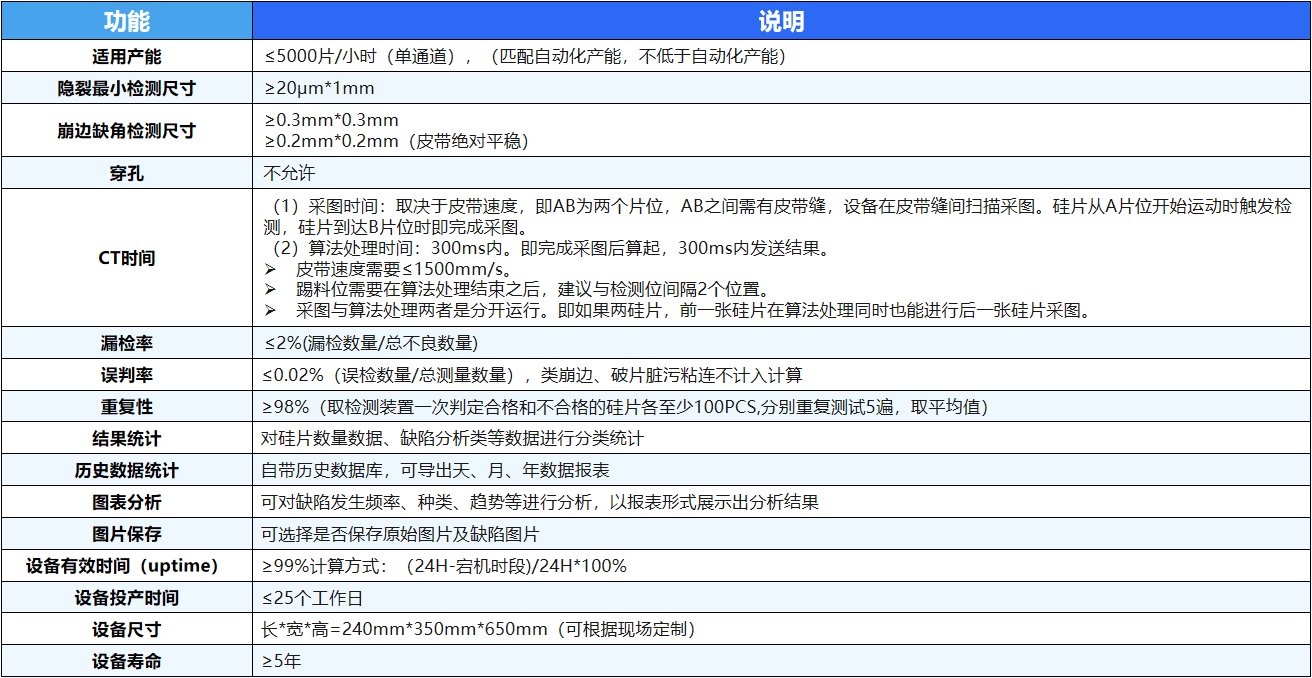Click the 设备投产时间 row label

point(126,598)
